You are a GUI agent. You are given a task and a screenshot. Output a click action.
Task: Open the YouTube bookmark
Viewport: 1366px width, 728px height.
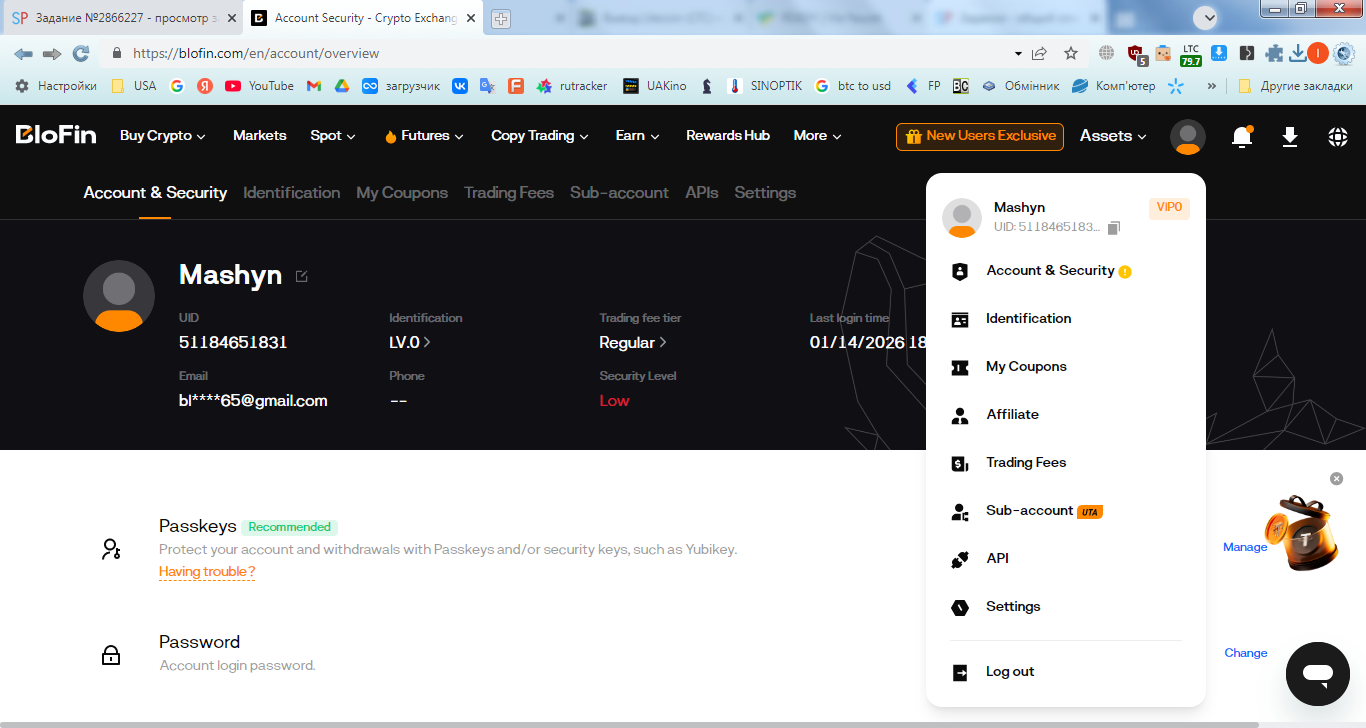pyautogui.click(x=259, y=86)
